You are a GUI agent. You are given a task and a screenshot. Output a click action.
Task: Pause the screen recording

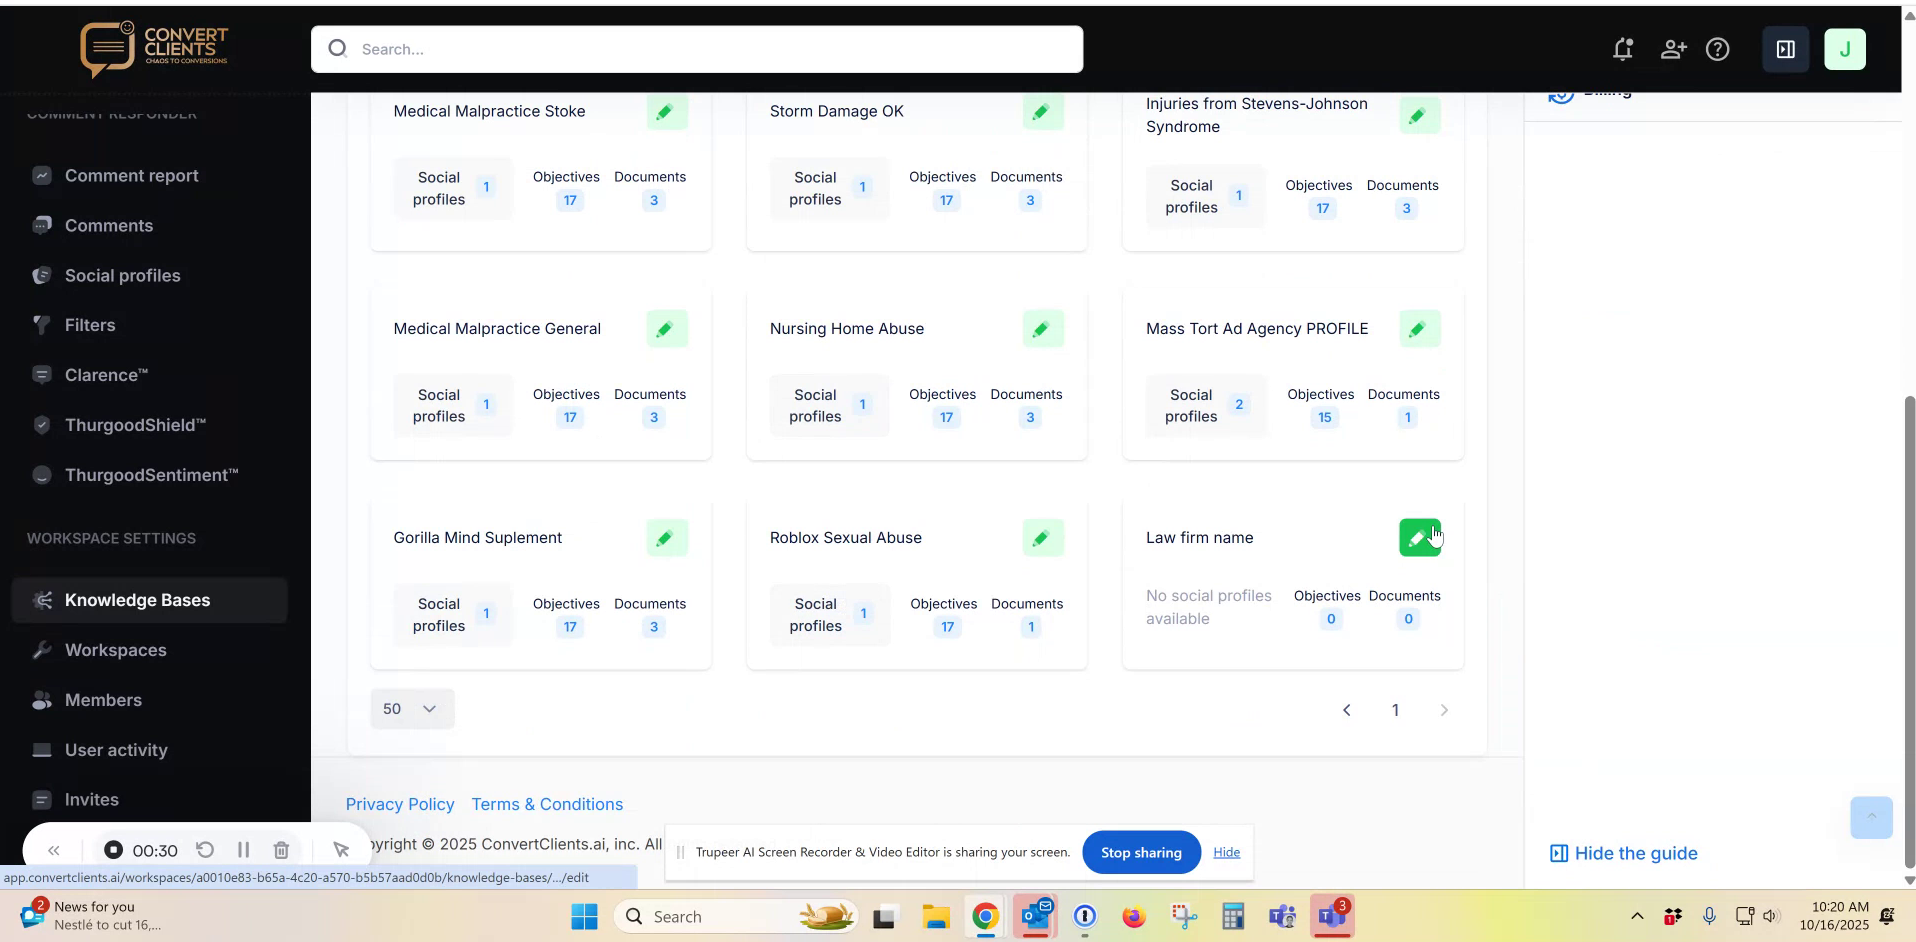(x=243, y=850)
